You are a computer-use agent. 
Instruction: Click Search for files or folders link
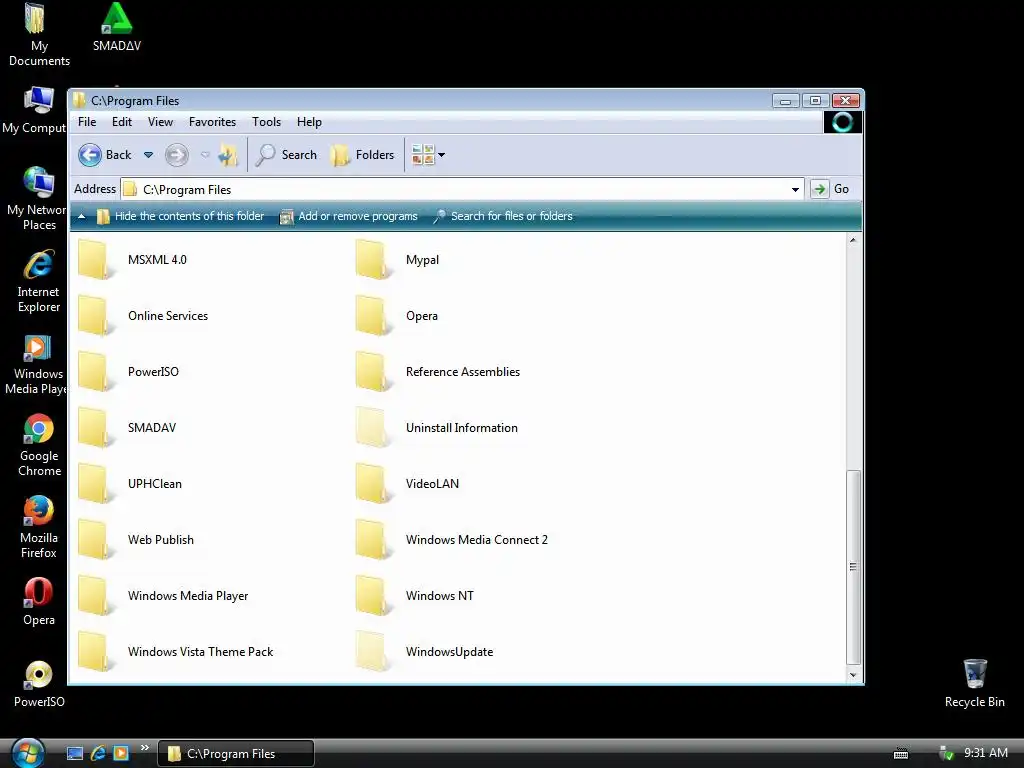coord(503,216)
